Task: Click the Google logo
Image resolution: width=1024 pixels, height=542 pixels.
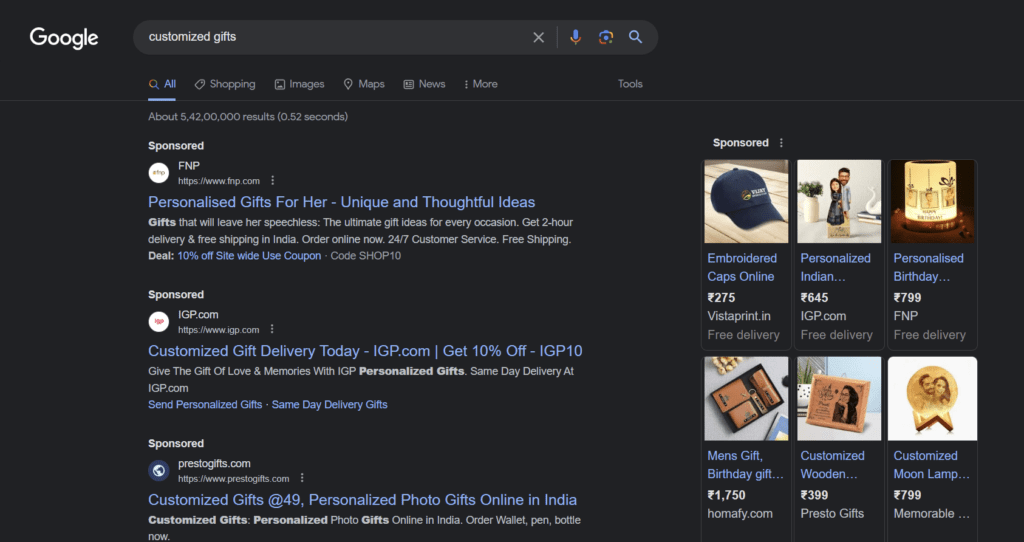Action: 64,38
